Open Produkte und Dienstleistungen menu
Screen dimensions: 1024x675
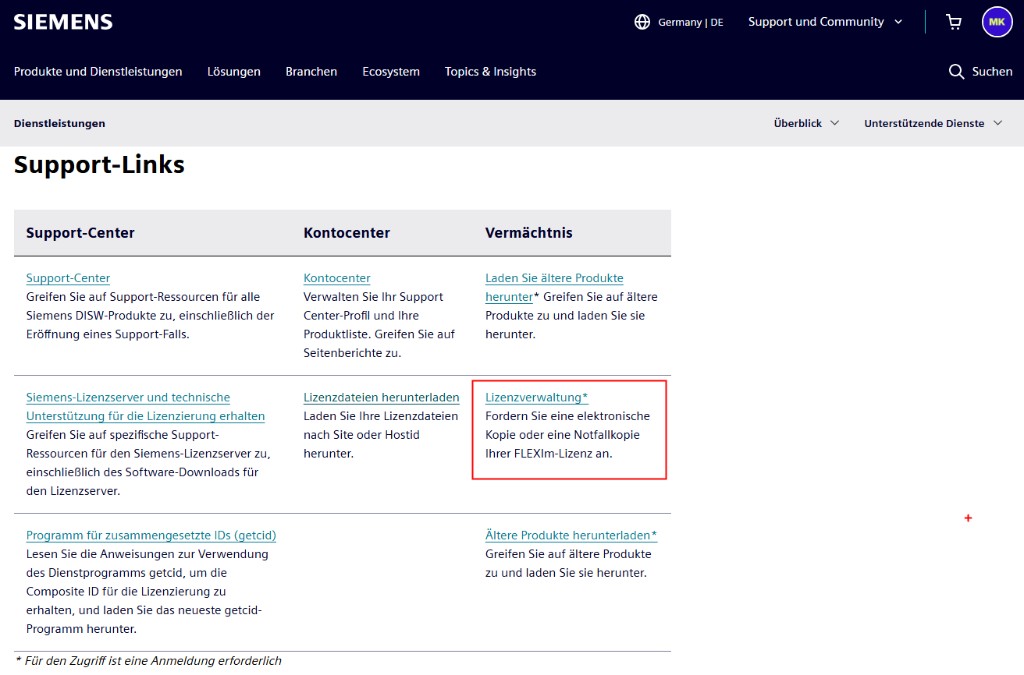click(98, 72)
